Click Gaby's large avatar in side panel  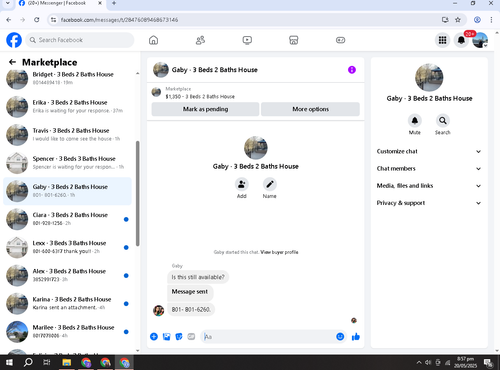pyautogui.click(x=429, y=77)
